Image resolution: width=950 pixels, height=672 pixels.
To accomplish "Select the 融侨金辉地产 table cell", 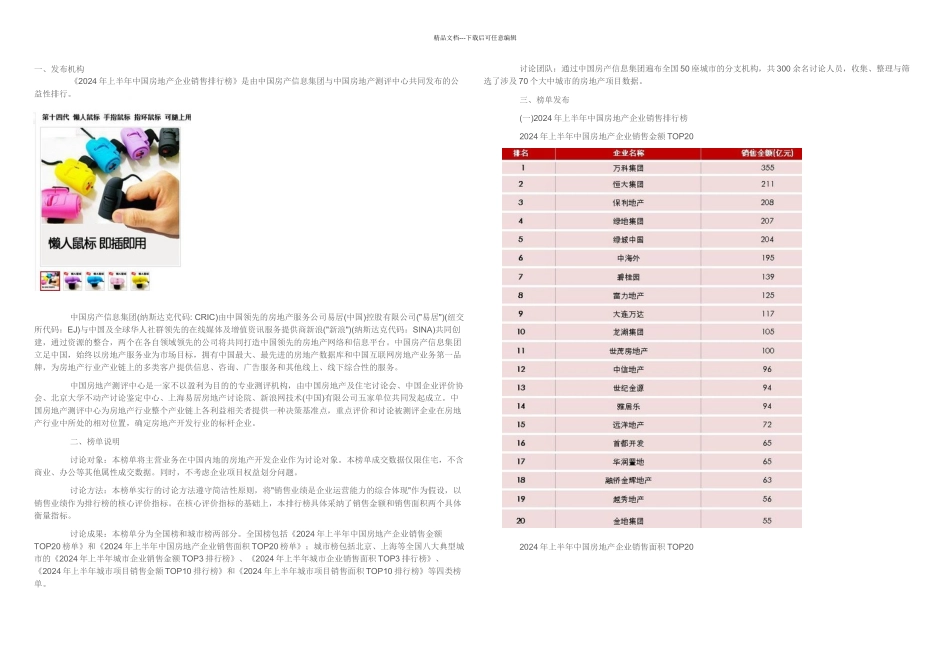I will (628, 480).
